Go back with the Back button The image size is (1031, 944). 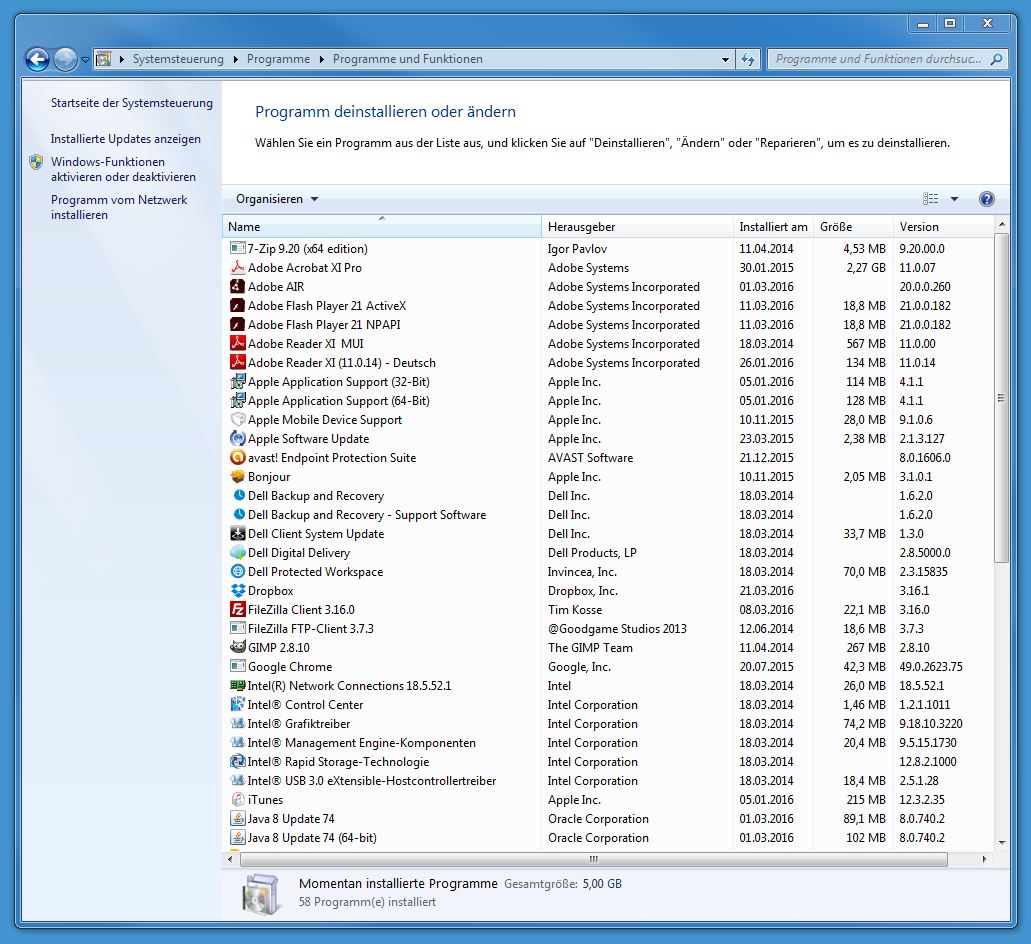37,59
